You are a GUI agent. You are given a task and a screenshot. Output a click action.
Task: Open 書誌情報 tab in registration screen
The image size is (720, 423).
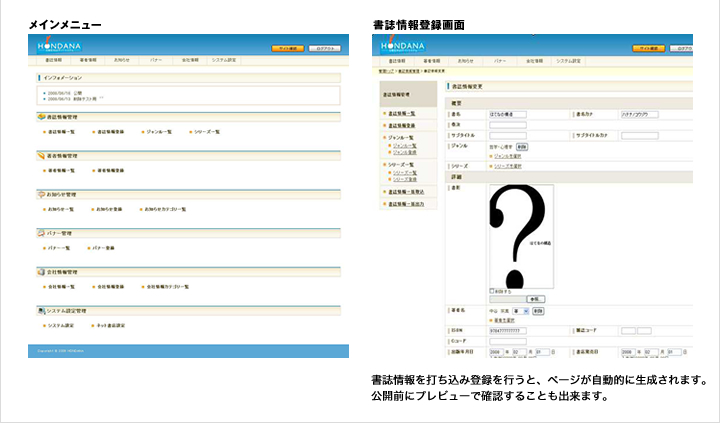(397, 61)
